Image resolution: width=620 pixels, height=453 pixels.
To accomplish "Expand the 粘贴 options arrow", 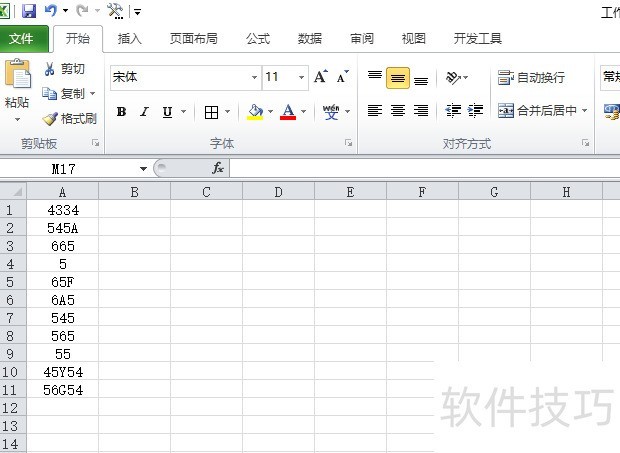I will [x=17, y=119].
